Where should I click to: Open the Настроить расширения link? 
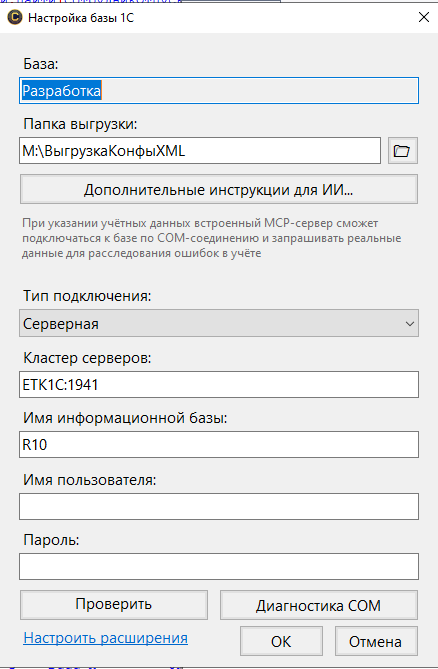[105, 638]
